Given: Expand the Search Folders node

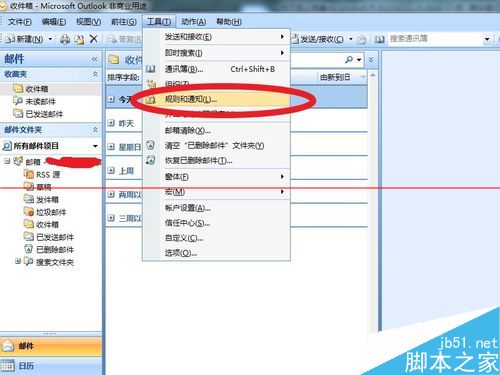Looking at the screenshot, I should click(18, 261).
